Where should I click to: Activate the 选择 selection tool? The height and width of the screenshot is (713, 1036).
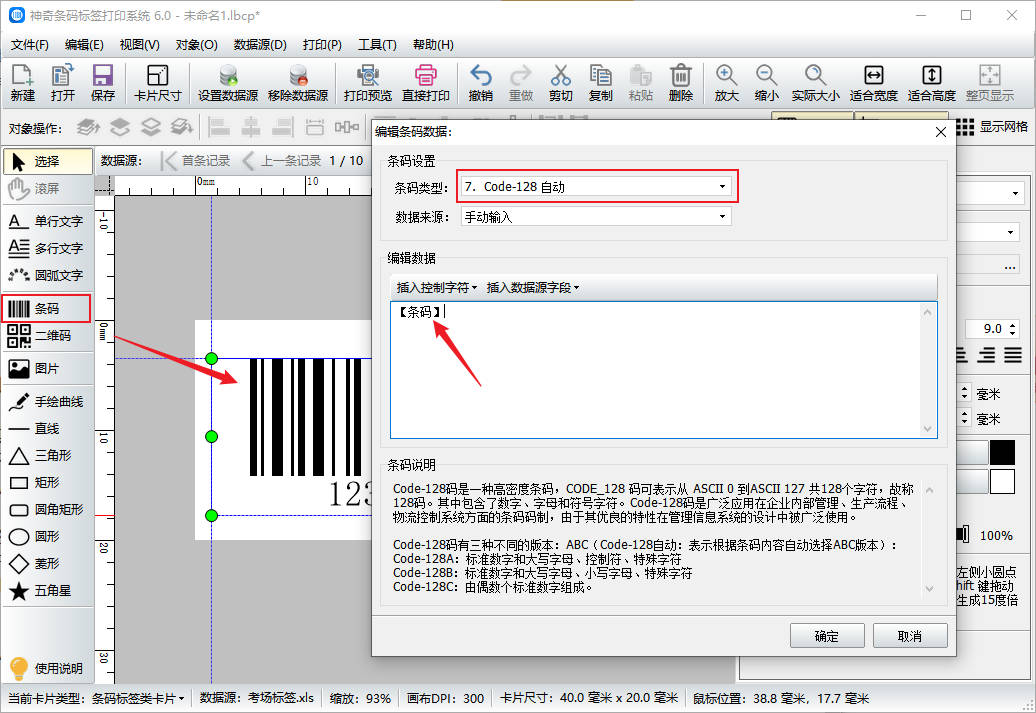pos(48,161)
